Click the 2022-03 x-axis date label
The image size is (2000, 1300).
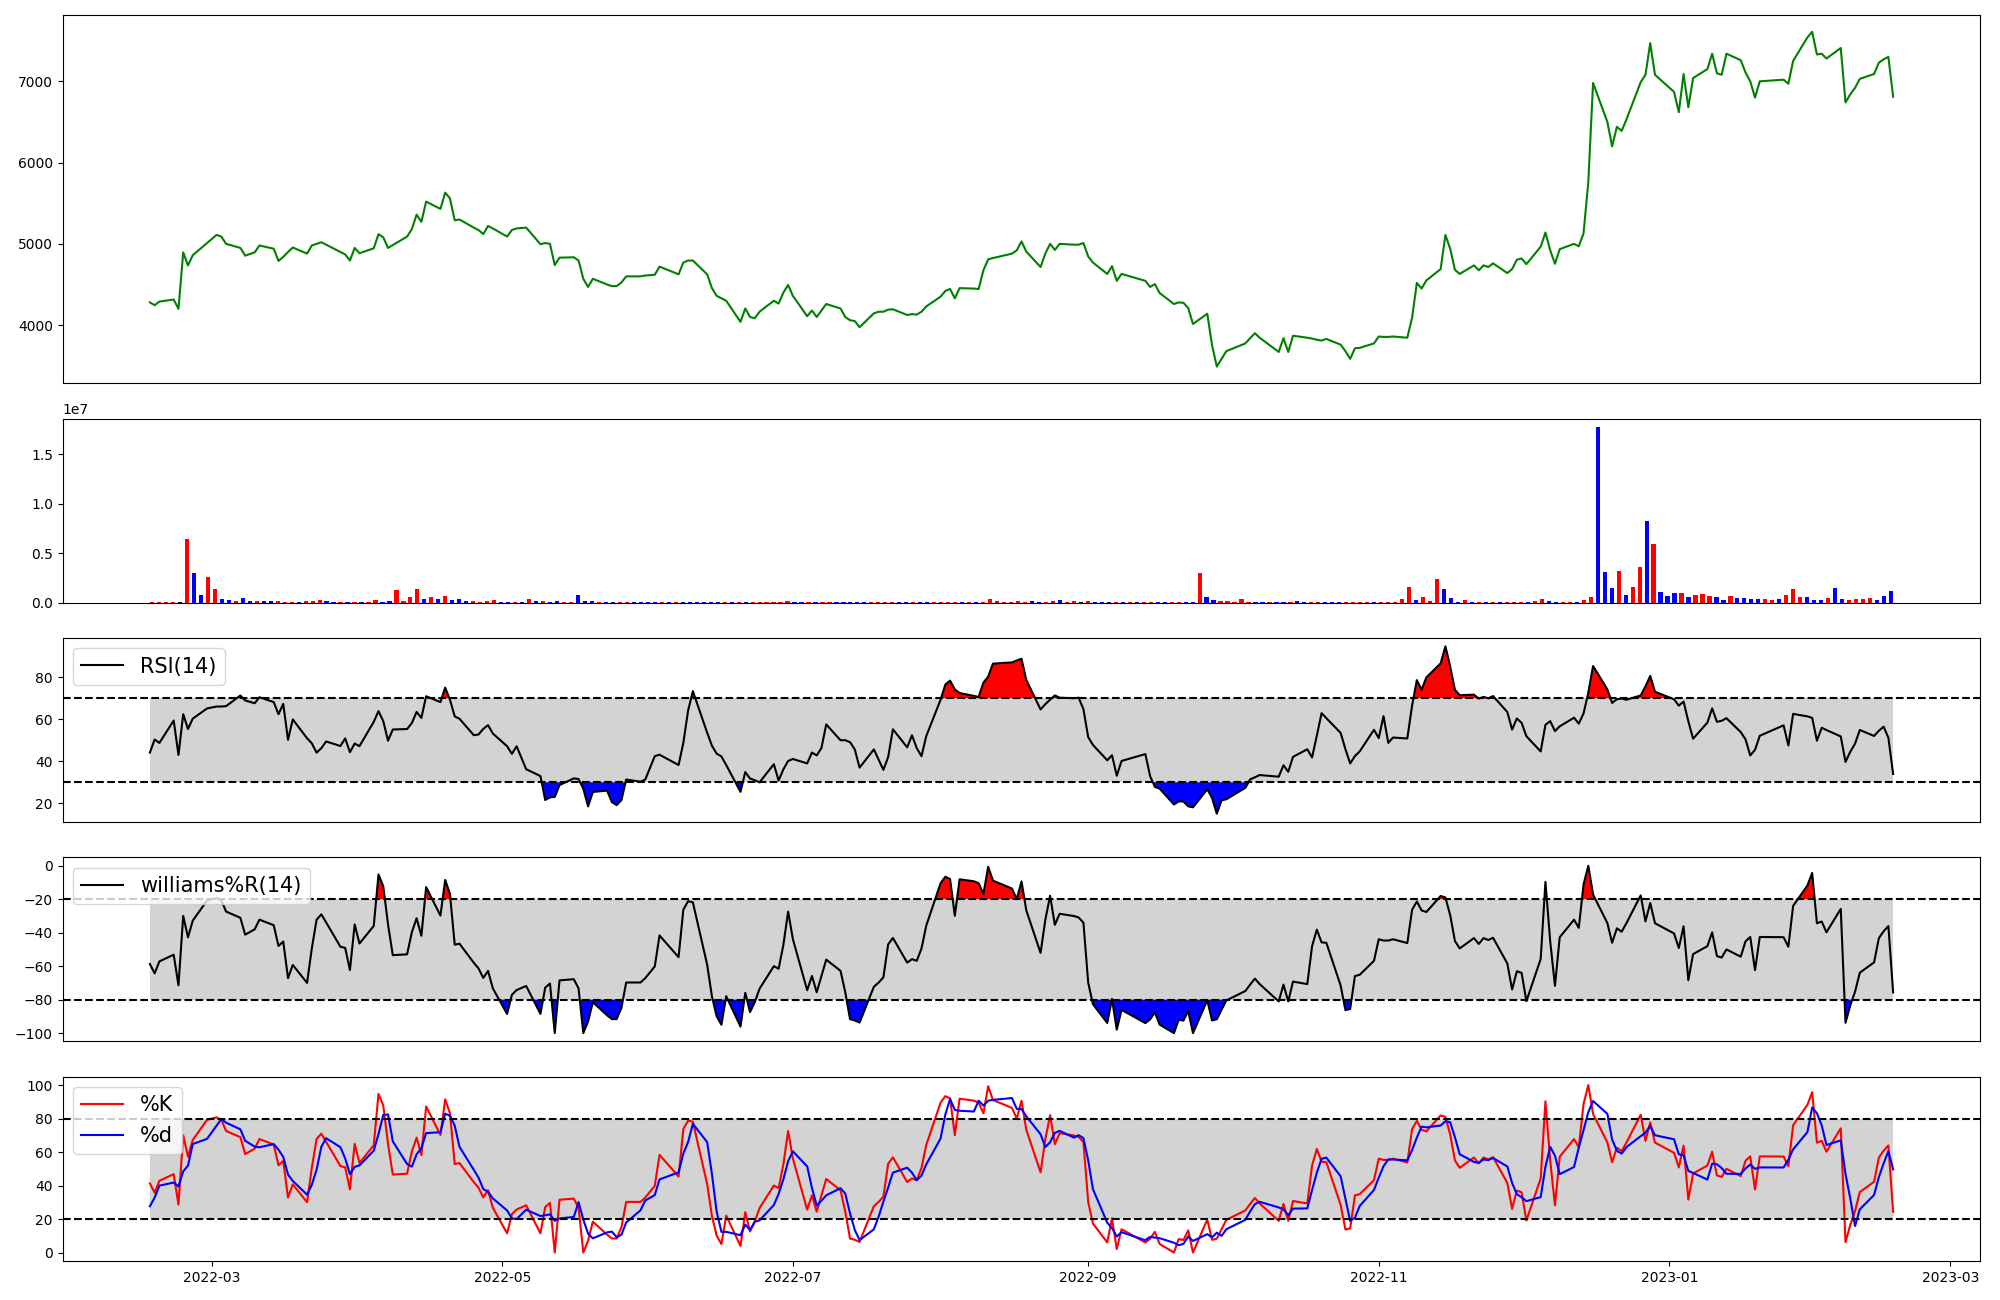[212, 1277]
